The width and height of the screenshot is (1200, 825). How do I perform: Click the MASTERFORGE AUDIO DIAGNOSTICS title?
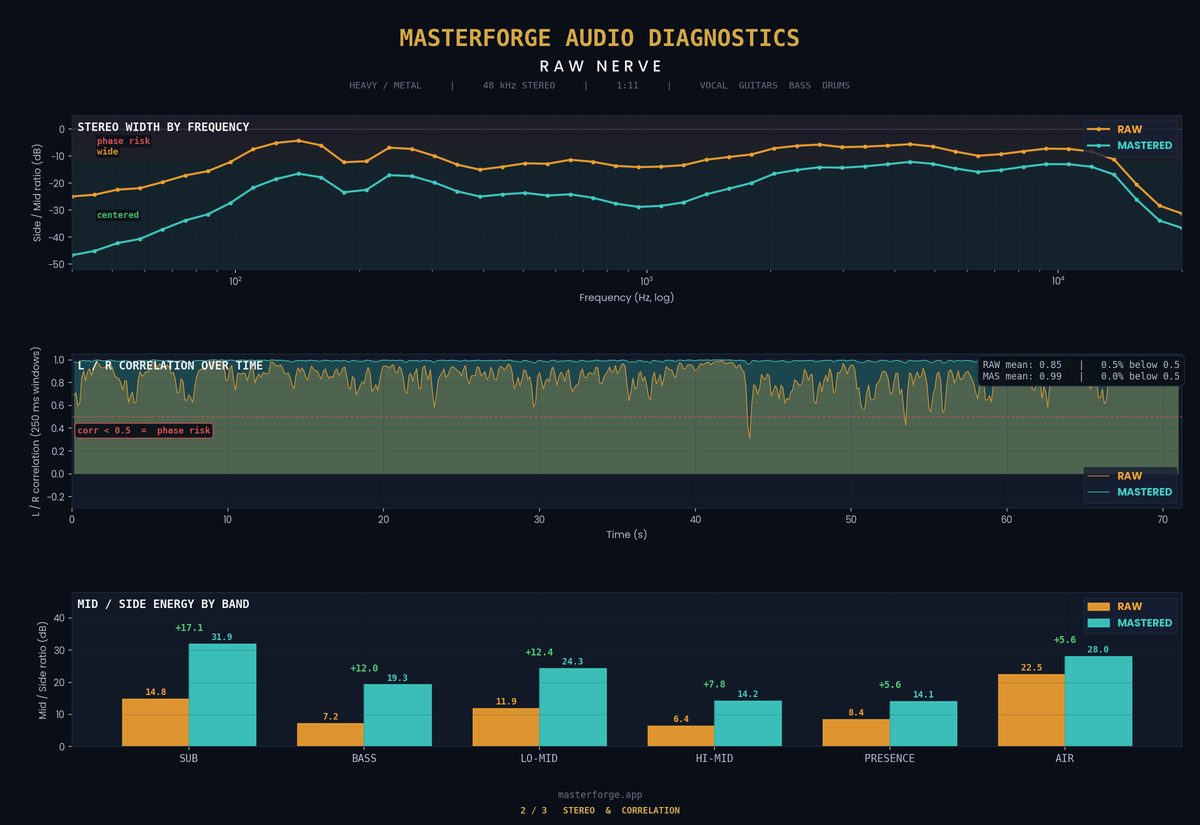[x=600, y=38]
